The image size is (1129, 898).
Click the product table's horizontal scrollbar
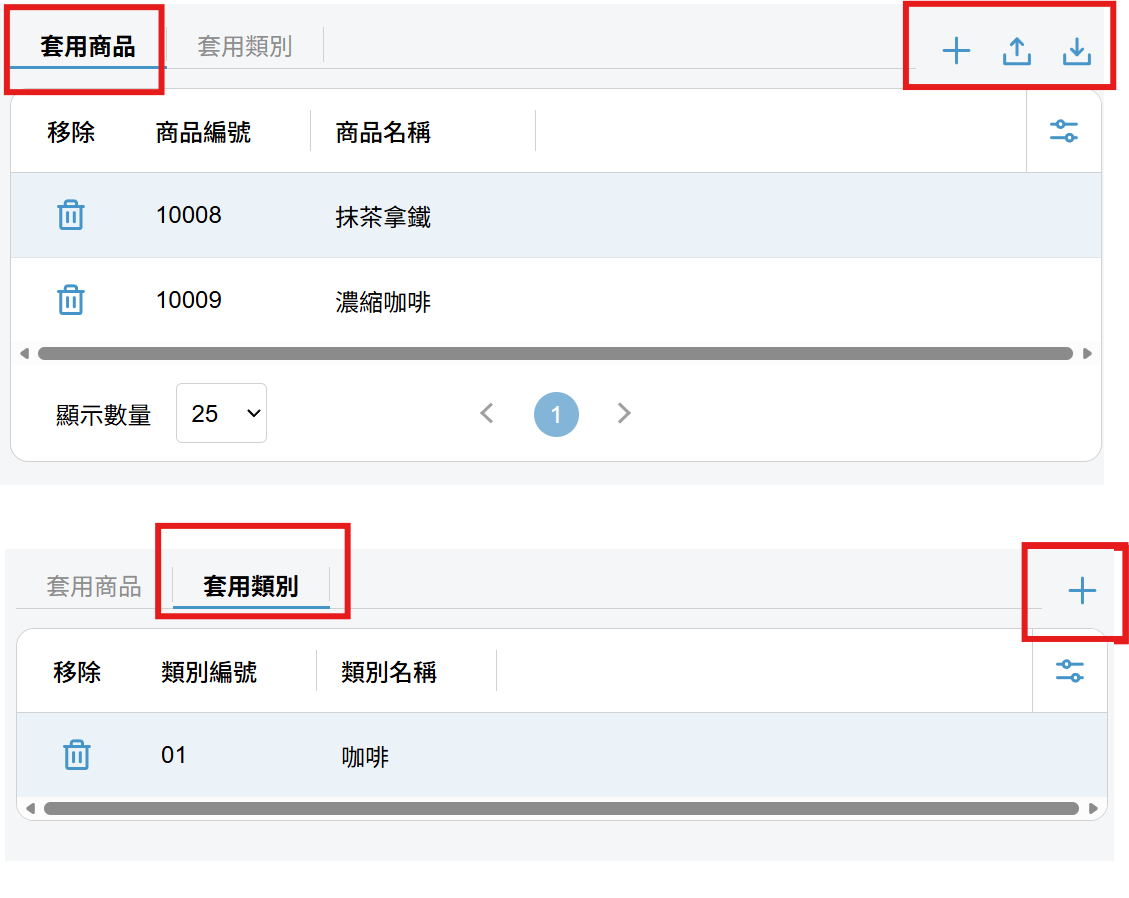tap(555, 353)
